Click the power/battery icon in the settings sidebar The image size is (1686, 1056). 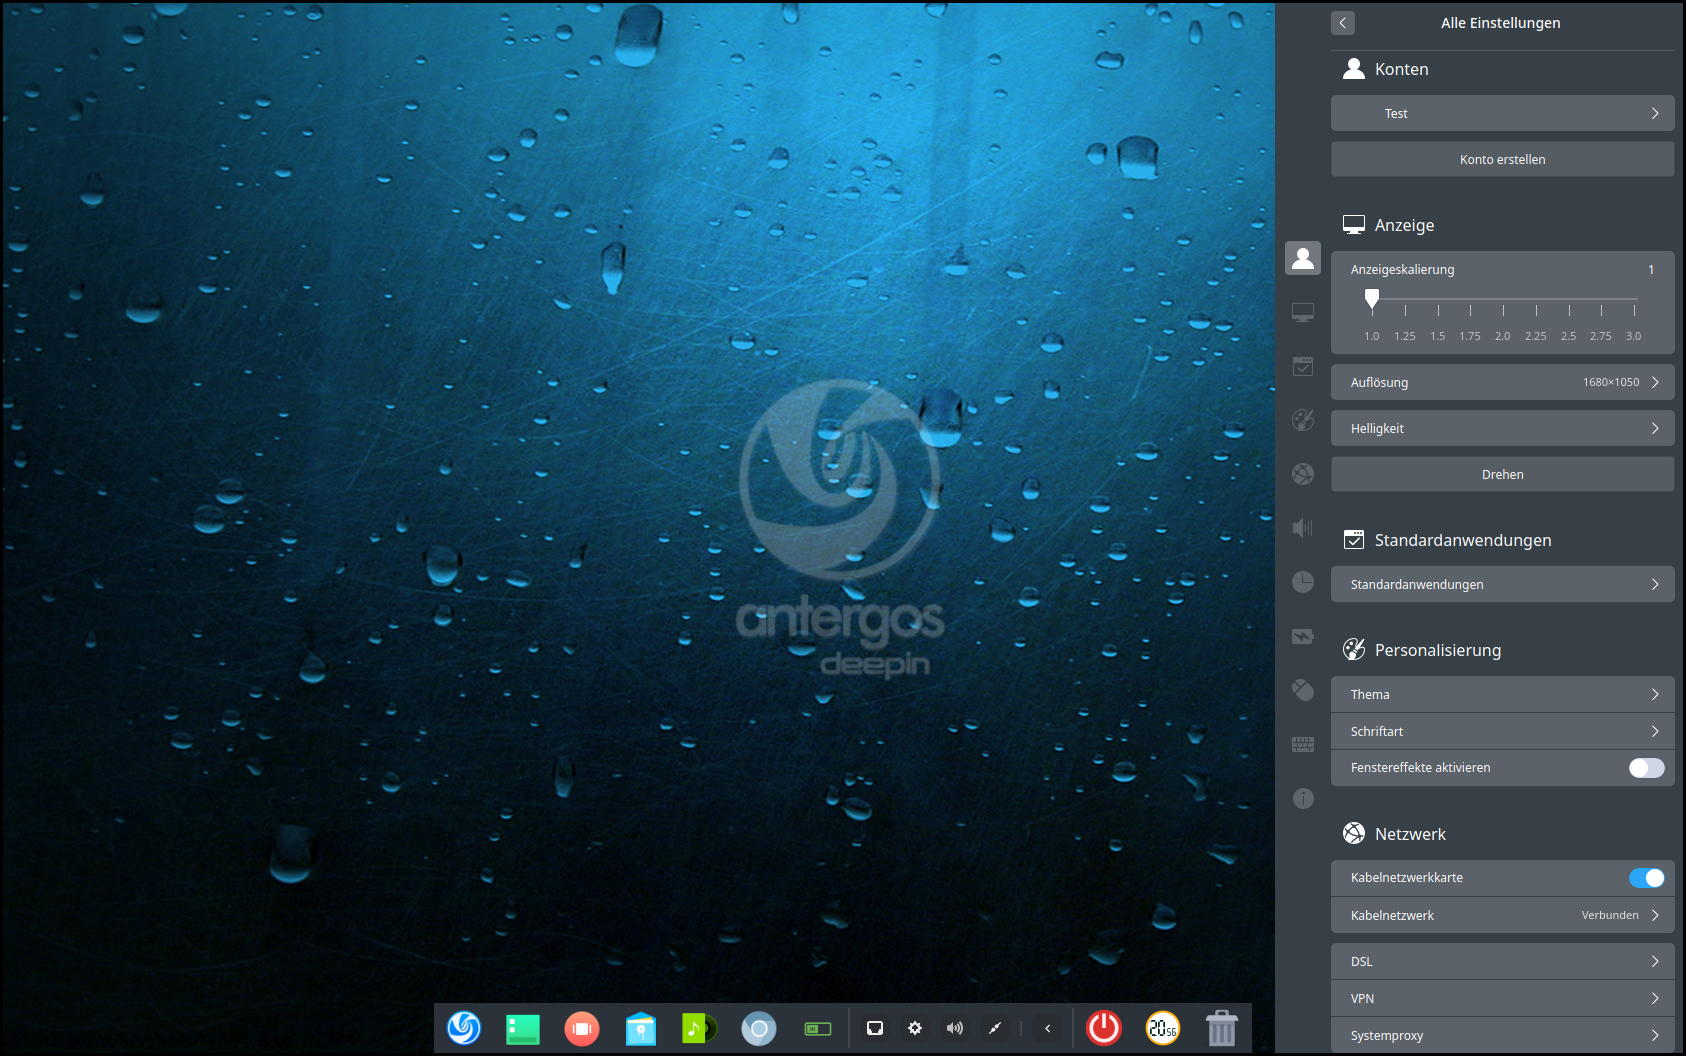[1303, 636]
